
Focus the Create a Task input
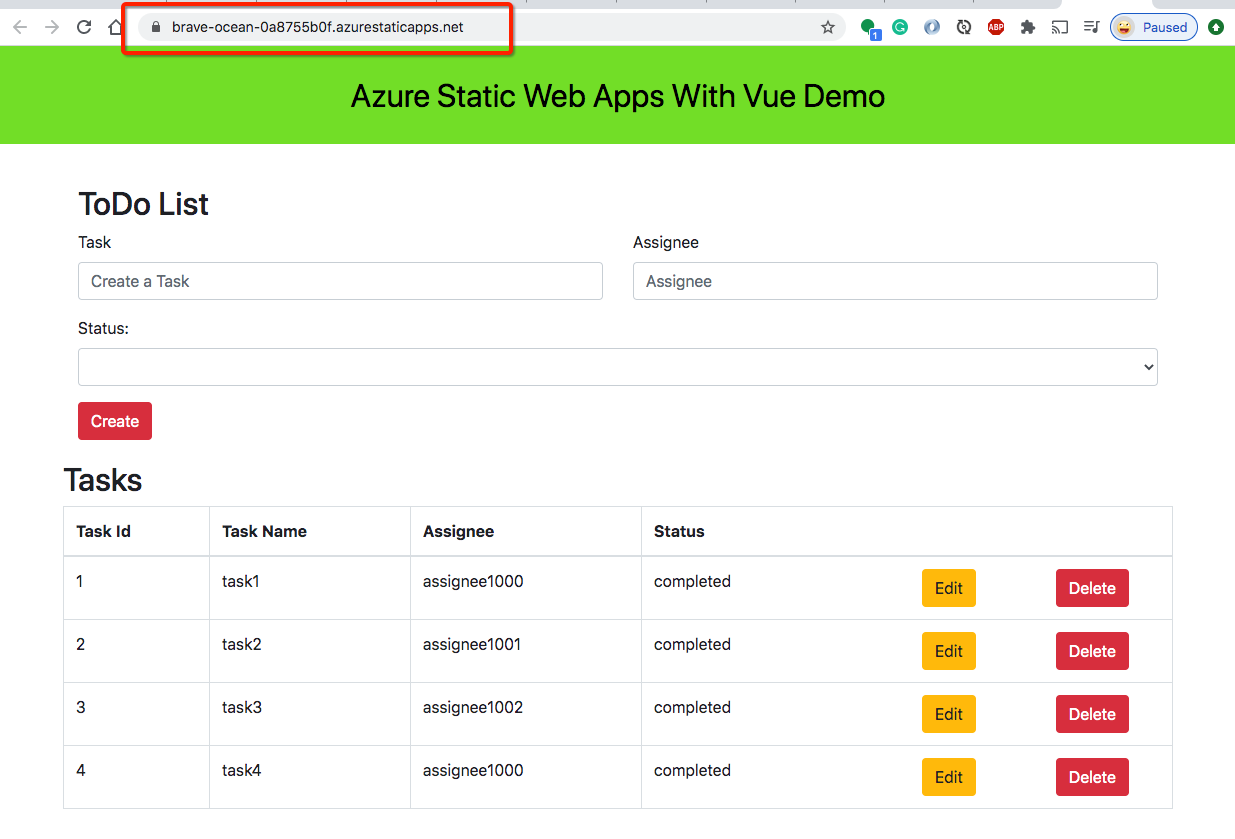click(340, 281)
